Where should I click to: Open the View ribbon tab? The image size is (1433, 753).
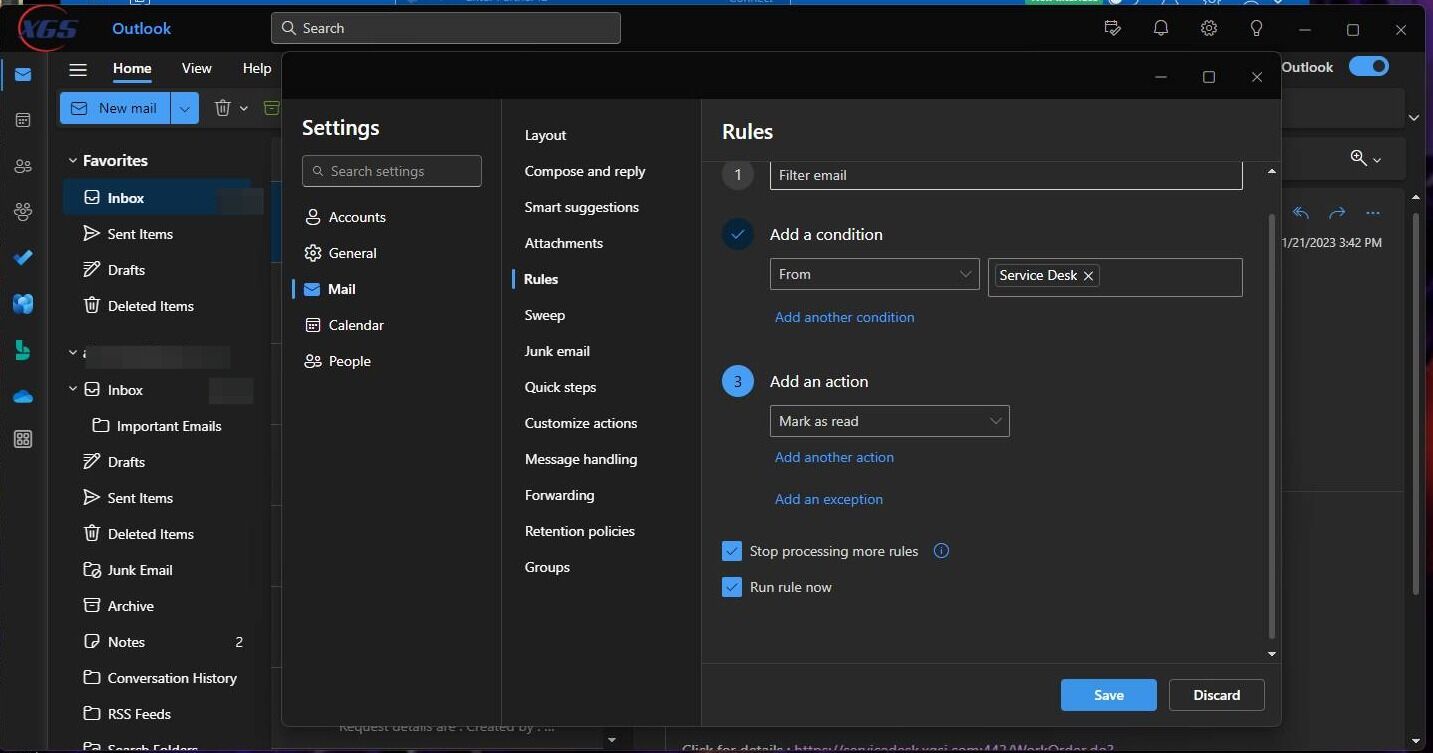tap(196, 68)
